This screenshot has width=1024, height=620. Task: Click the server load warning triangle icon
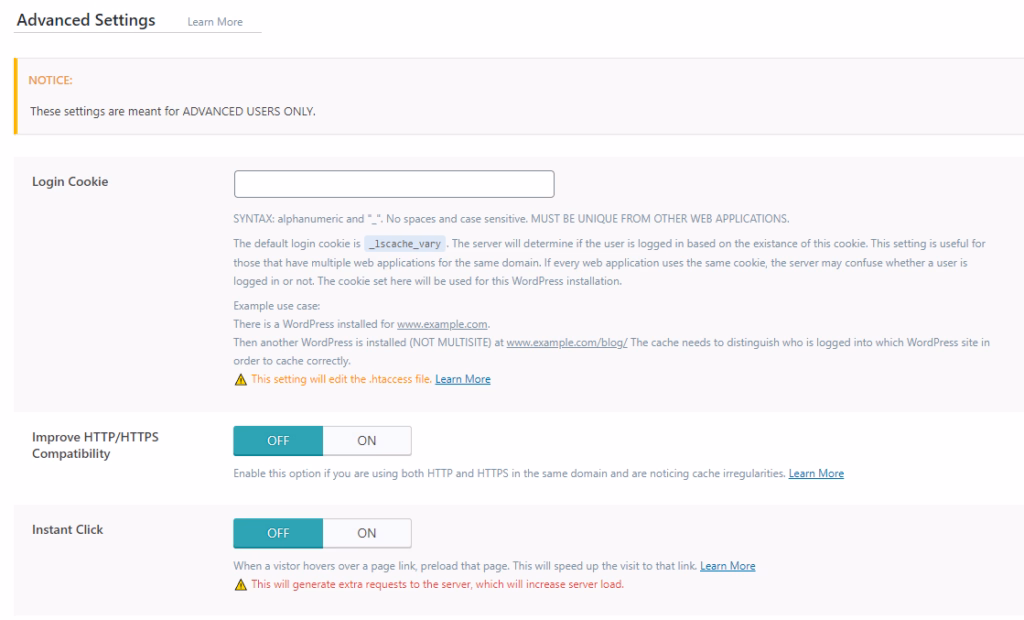240,585
